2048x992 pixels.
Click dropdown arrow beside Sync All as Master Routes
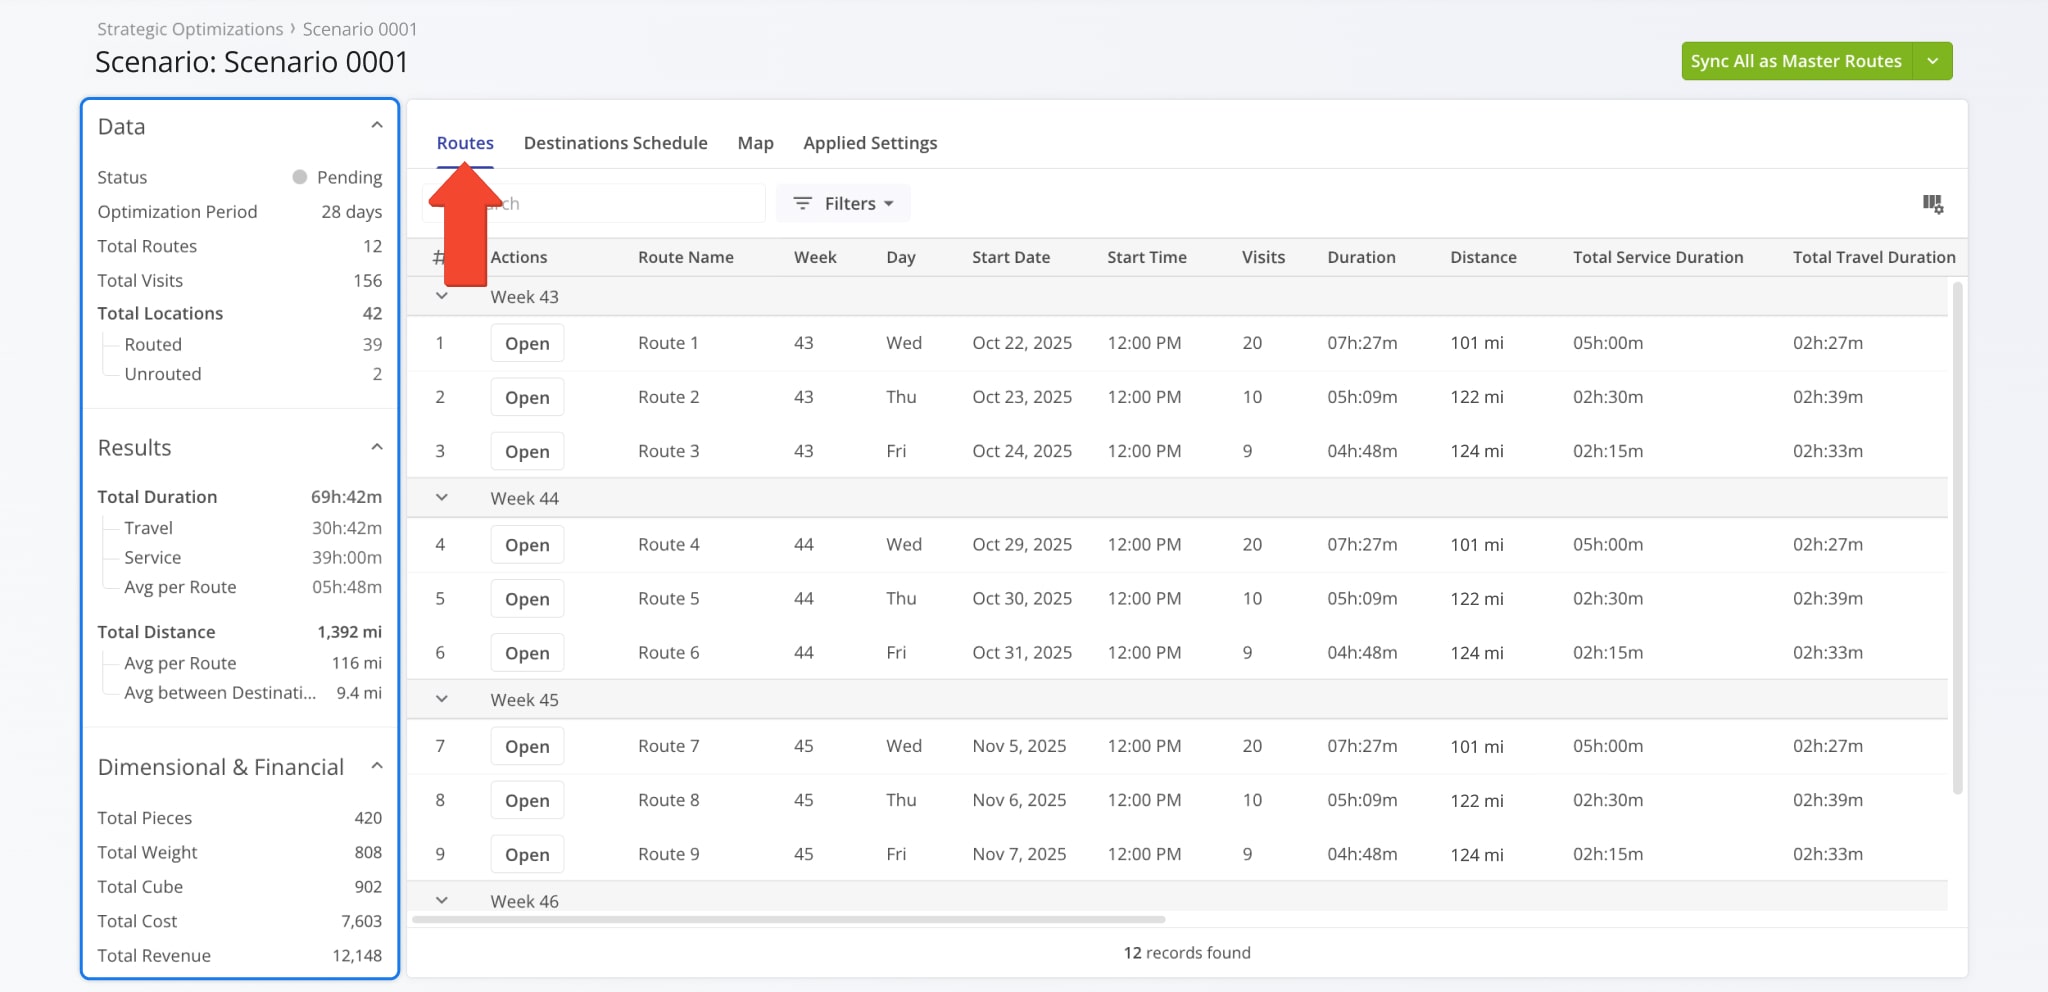click(x=1932, y=61)
